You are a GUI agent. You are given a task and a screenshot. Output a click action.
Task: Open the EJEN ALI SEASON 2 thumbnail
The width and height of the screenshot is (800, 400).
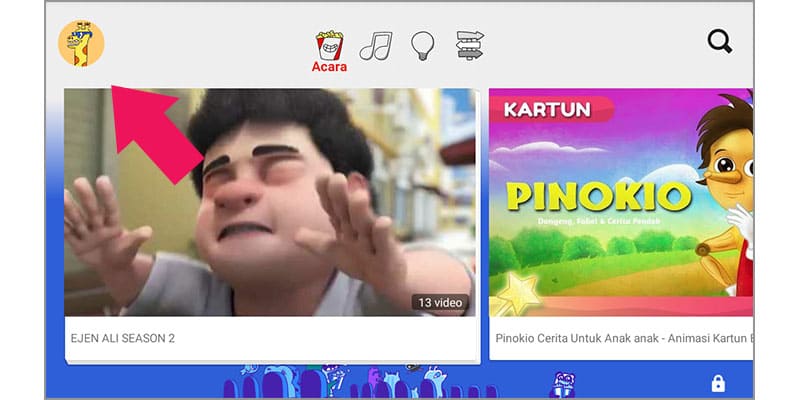pos(269,202)
